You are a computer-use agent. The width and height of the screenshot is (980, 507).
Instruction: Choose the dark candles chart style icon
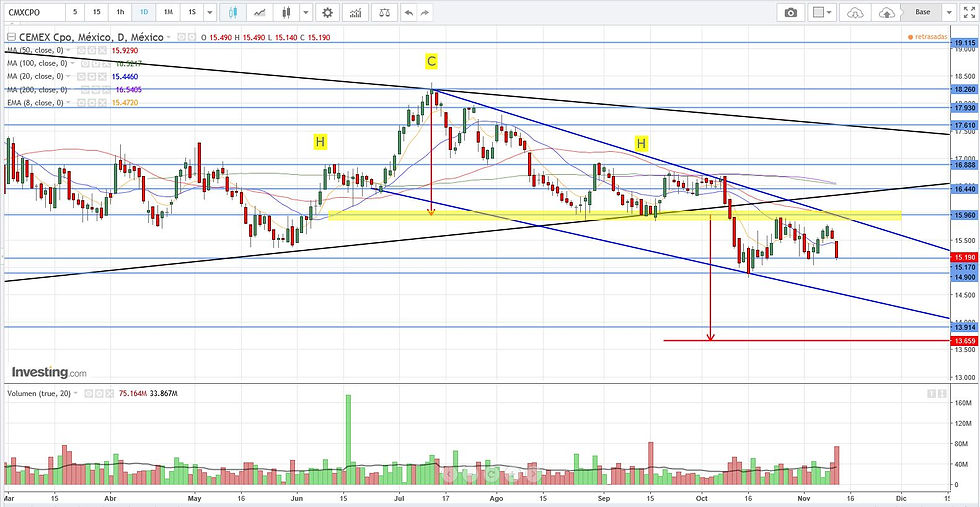pos(286,12)
